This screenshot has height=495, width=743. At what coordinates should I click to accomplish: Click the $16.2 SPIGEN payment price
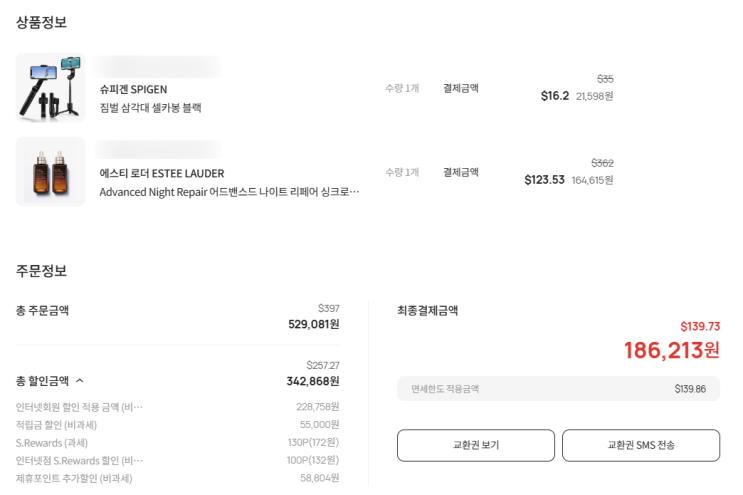tap(554, 96)
